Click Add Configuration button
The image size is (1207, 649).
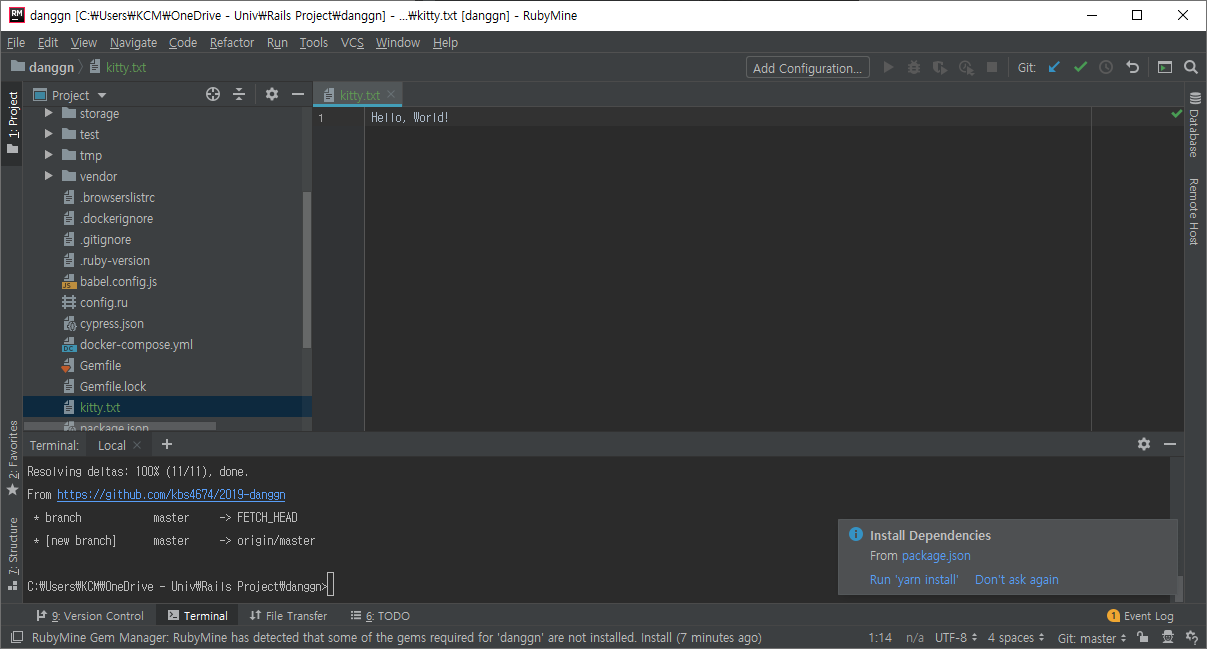click(807, 68)
